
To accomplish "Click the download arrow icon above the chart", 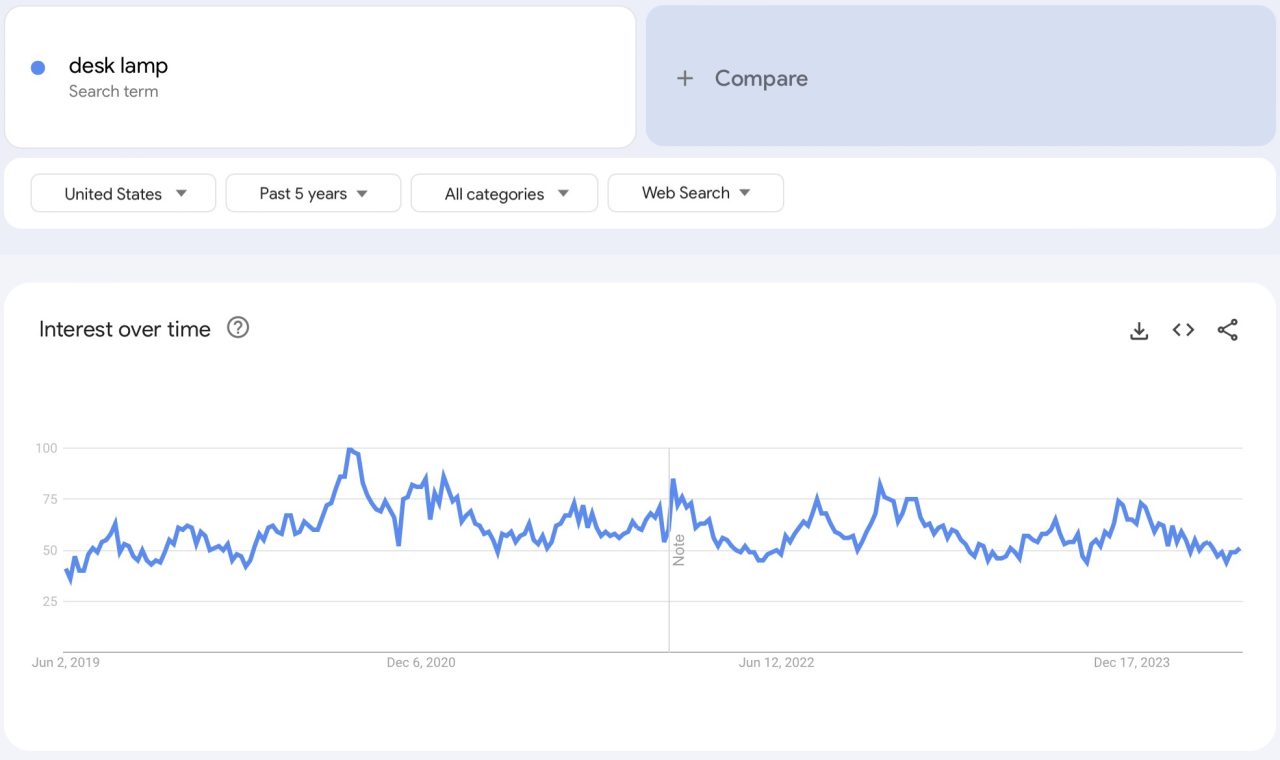I will [1139, 329].
